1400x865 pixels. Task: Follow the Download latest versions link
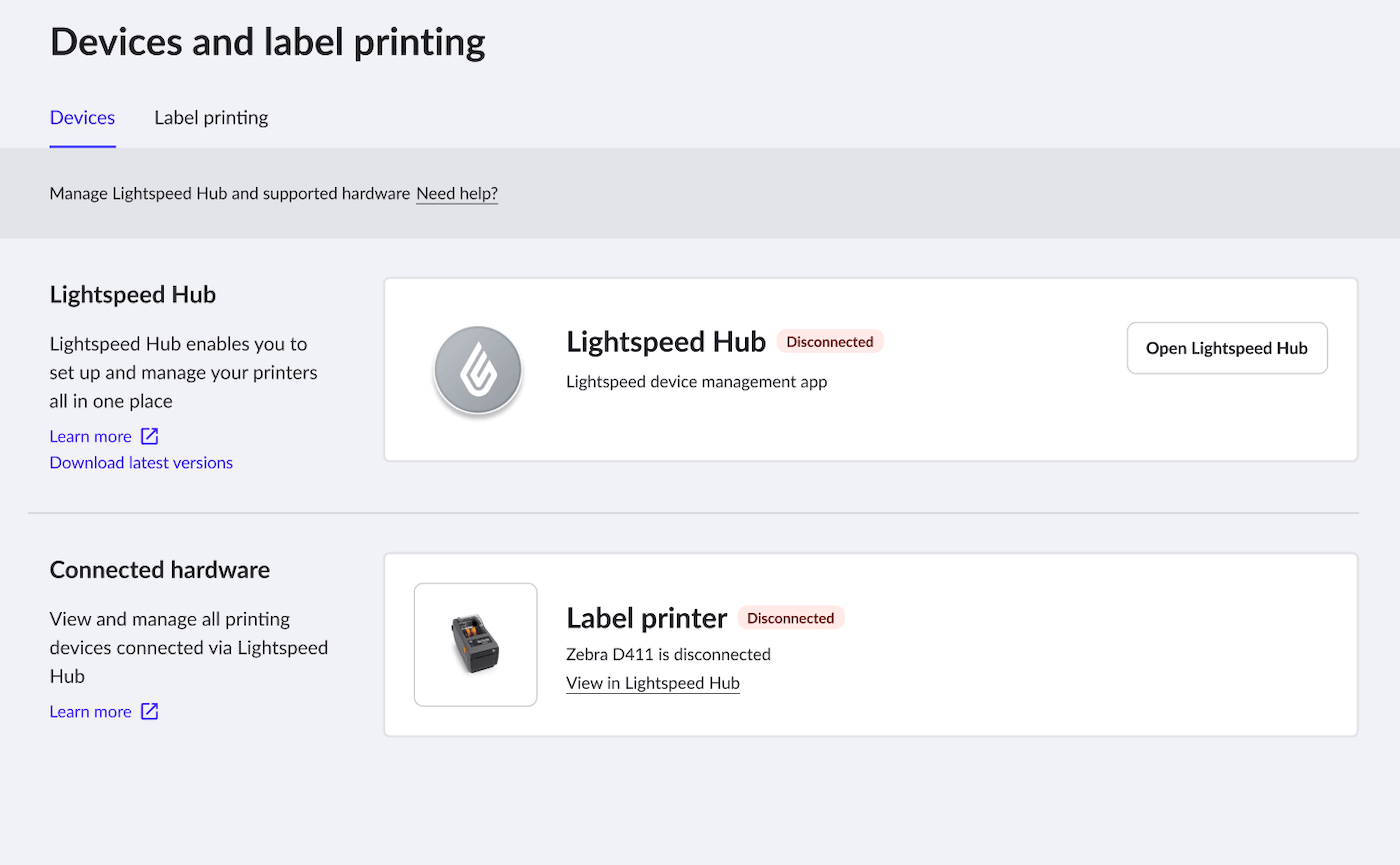pos(141,463)
